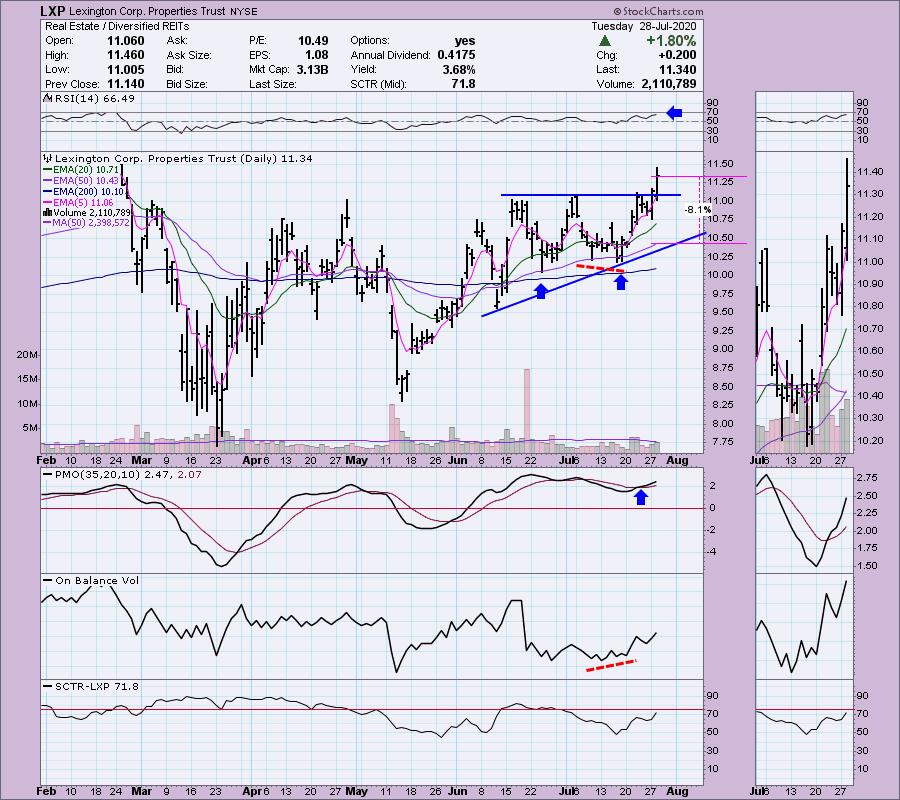Viewport: 900px width, 800px height.
Task: Click the 2.75 PMO axis label on side panel
Action: click(867, 477)
